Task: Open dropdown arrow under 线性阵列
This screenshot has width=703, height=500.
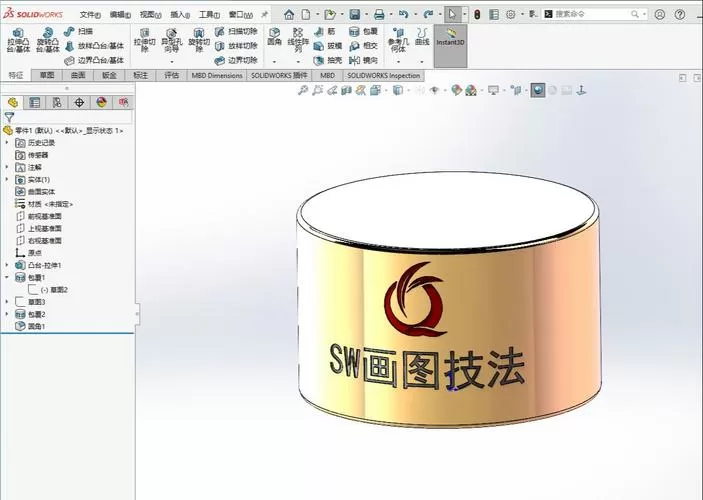Action: tap(298, 61)
